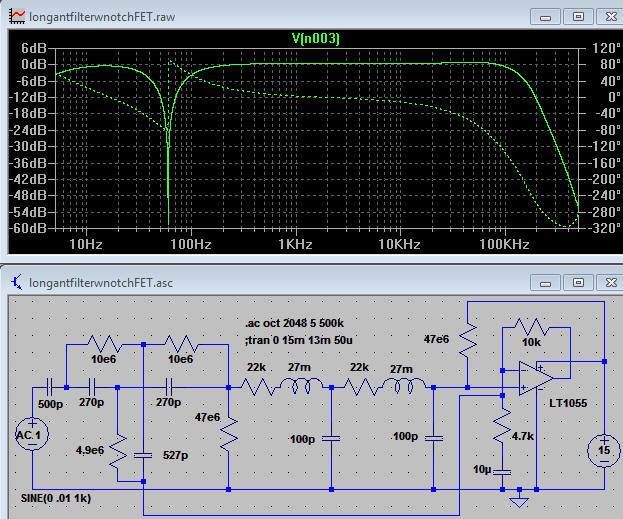Click the 500p input capacitor
623x519 pixels.
point(48,387)
